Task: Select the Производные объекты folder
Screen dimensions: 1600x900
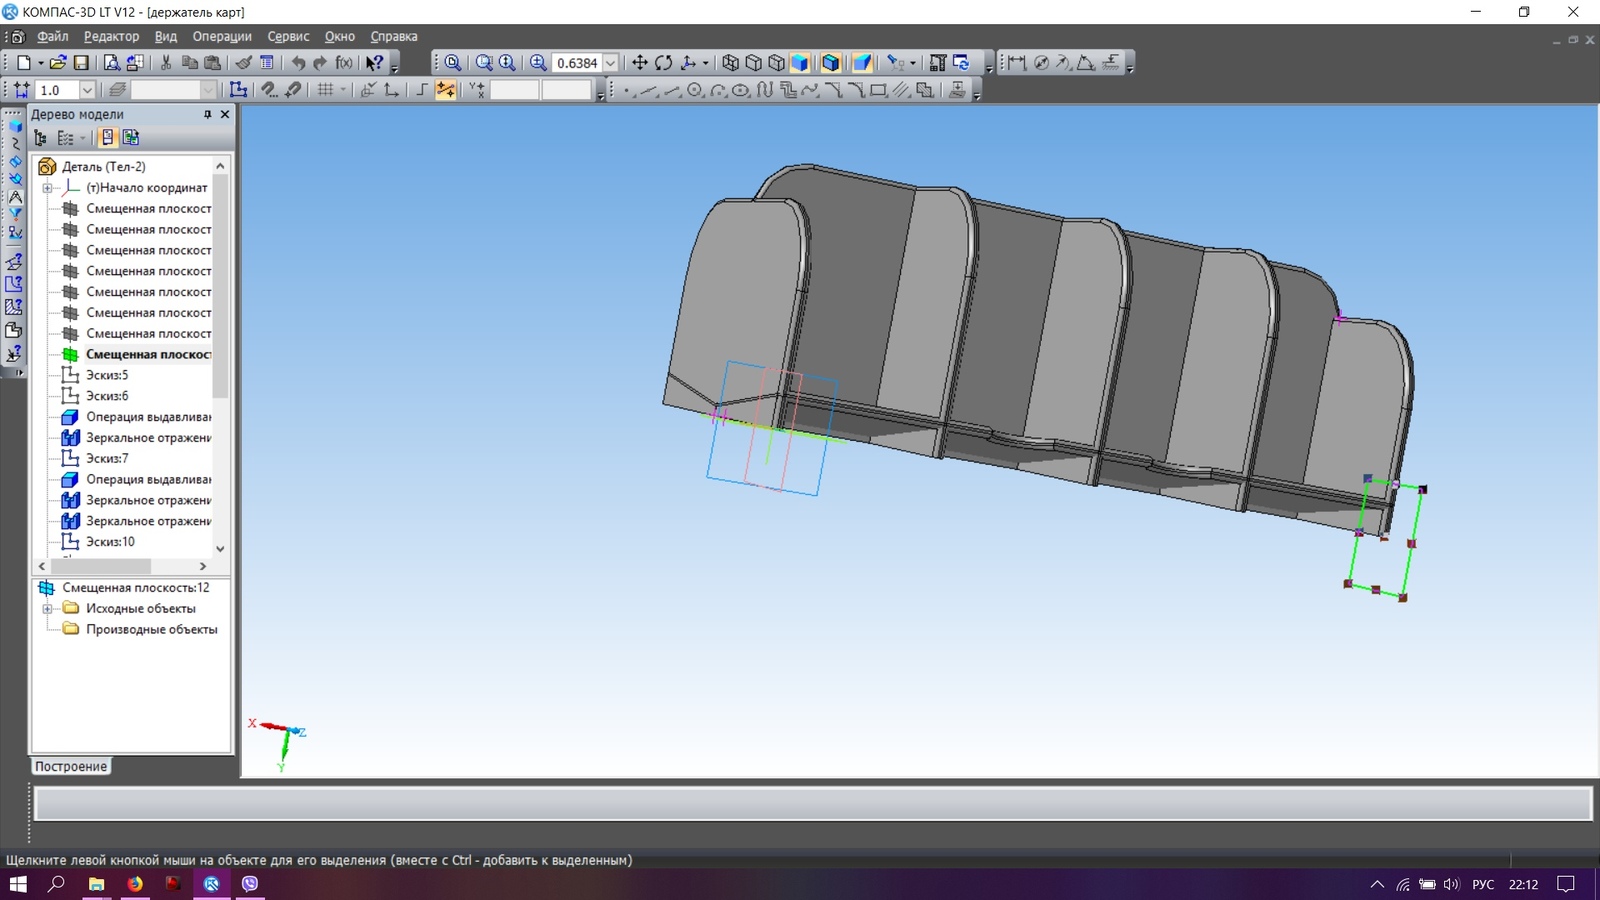Action: 151,629
